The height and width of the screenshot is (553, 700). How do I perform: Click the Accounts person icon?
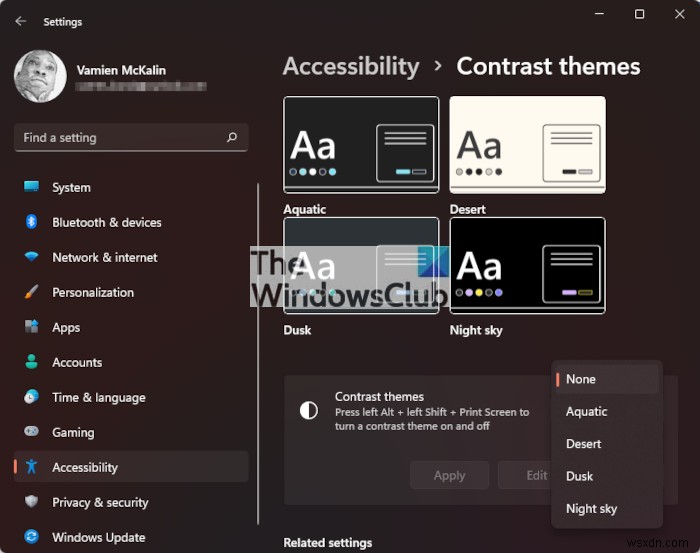pyautogui.click(x=31, y=362)
